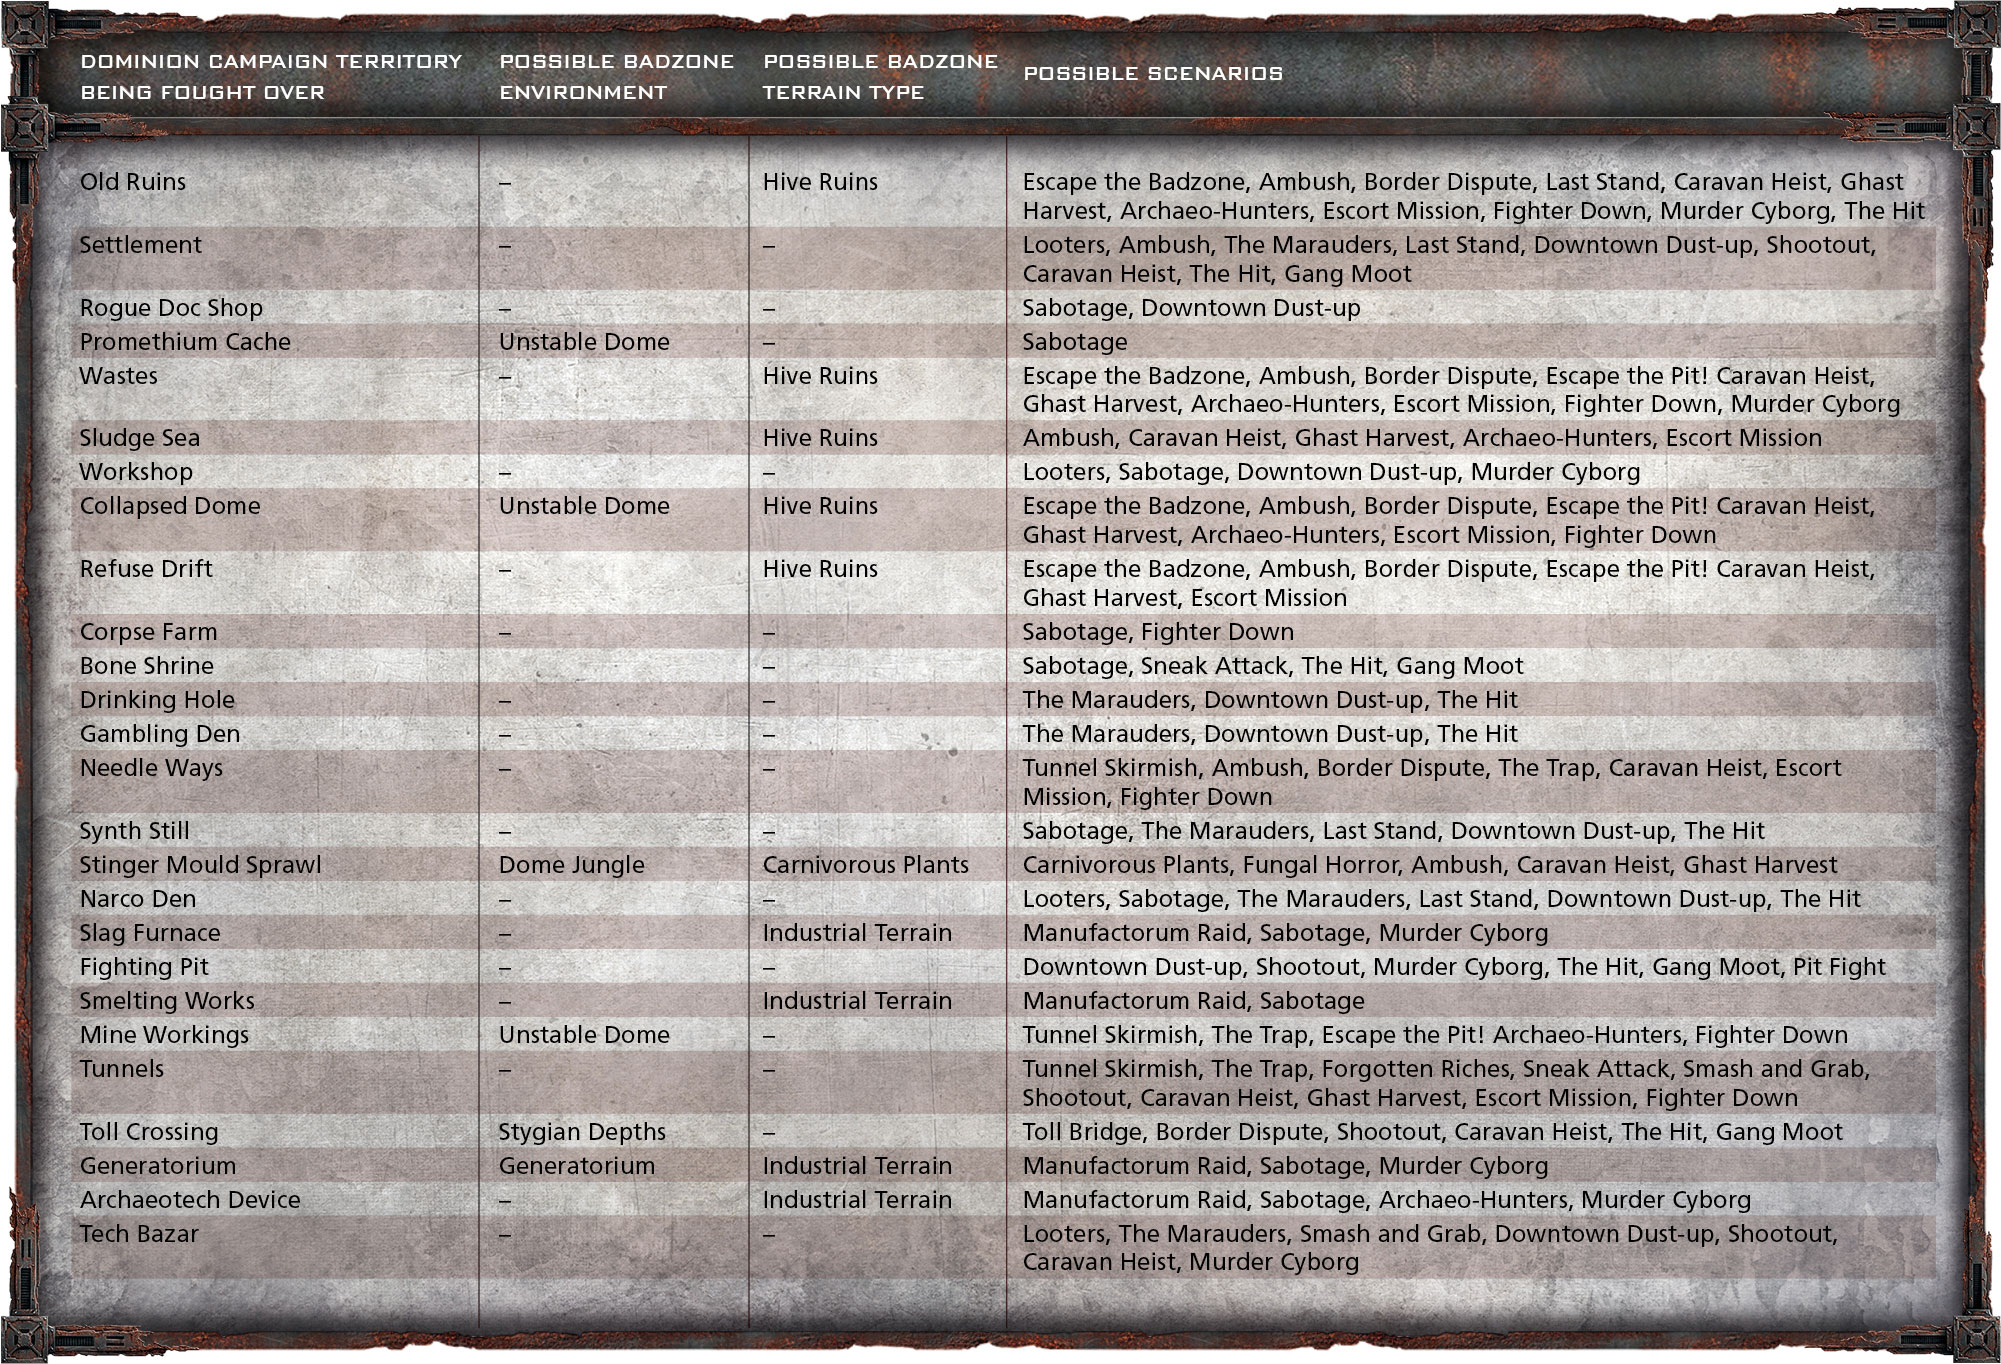The image size is (2001, 1364).
Task: Click the Fighting Pit scenarios ending 'Pit Fight'
Action: (1454, 967)
